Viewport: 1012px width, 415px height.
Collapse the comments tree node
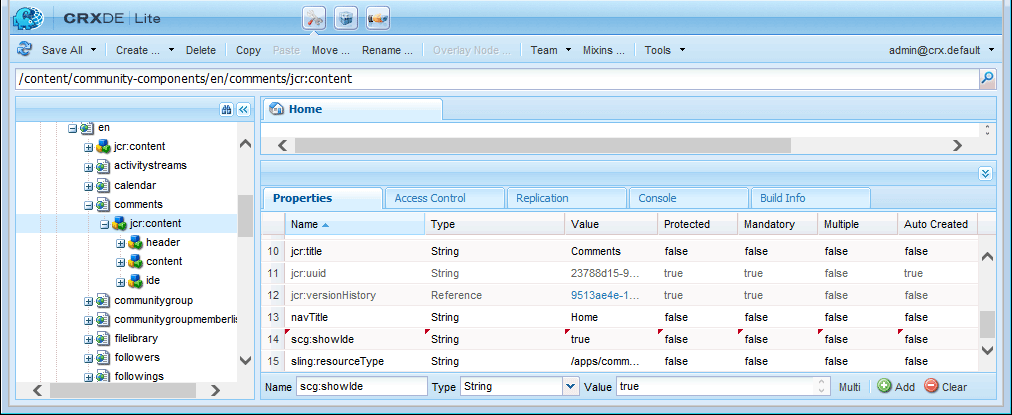[88, 205]
